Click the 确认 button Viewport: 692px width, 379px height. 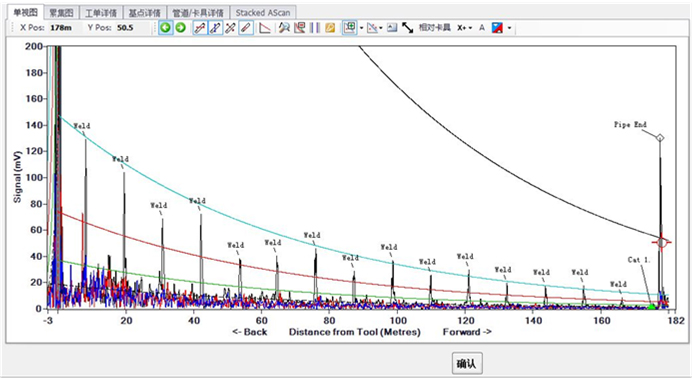click(467, 363)
